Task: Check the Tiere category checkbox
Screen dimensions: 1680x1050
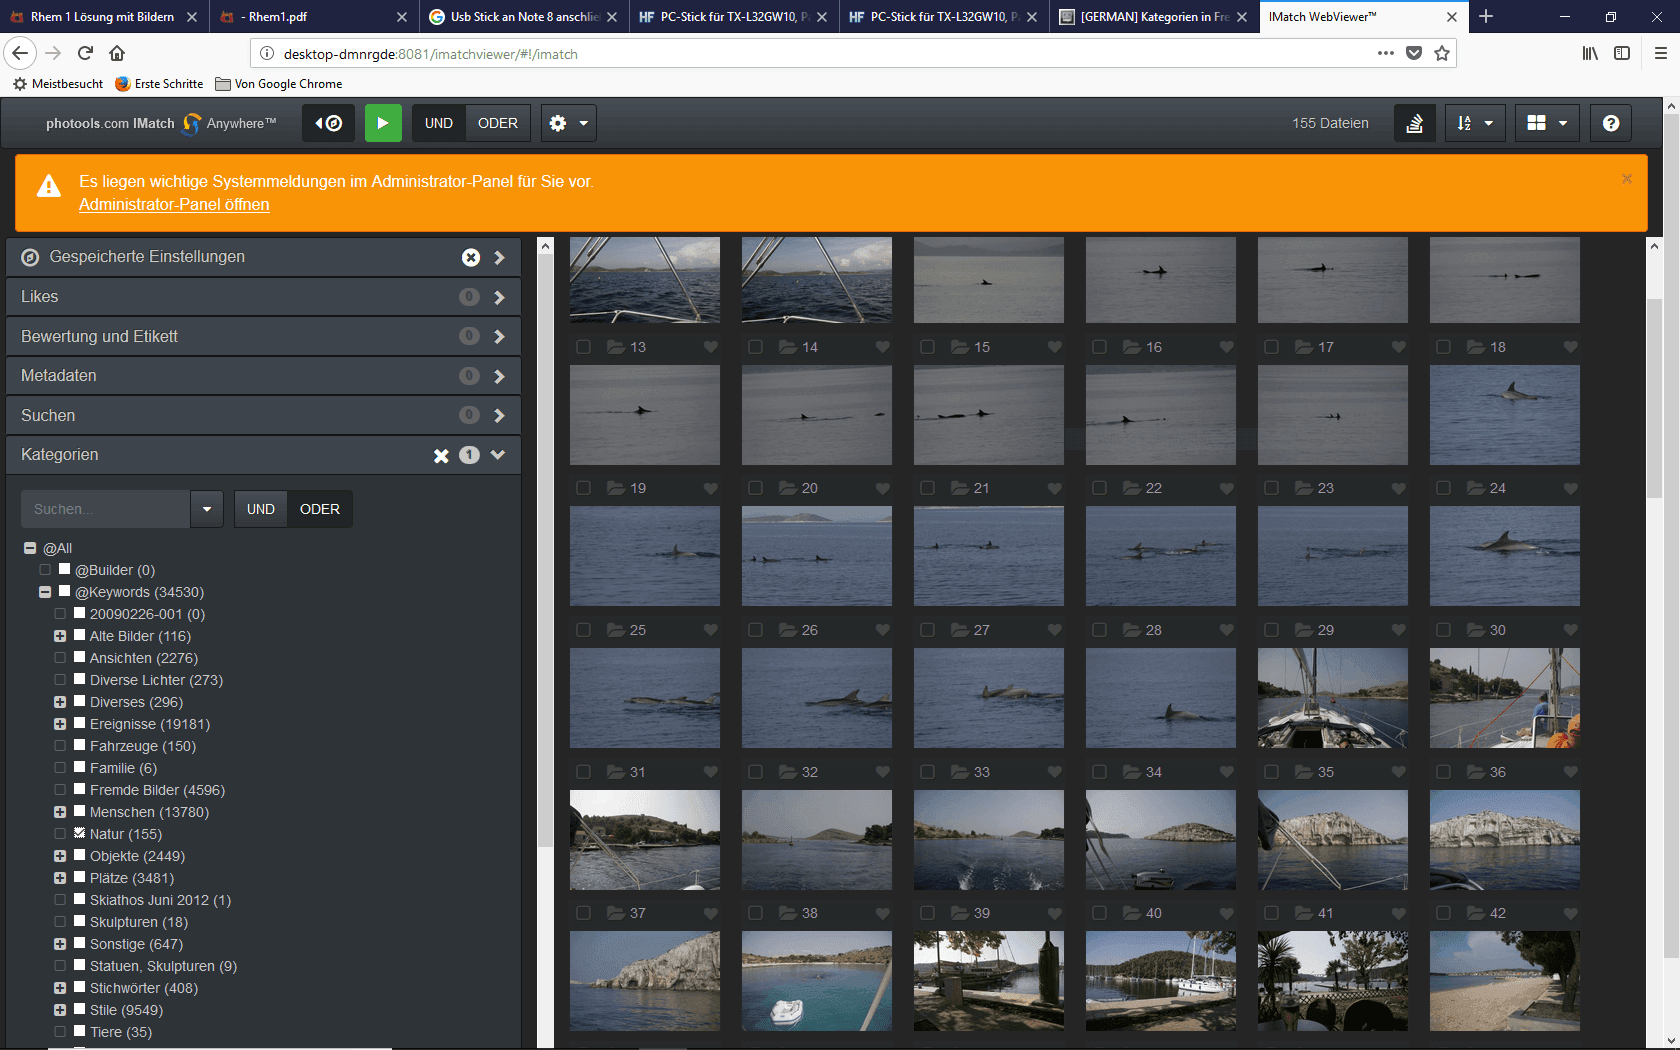Action: pos(80,1031)
